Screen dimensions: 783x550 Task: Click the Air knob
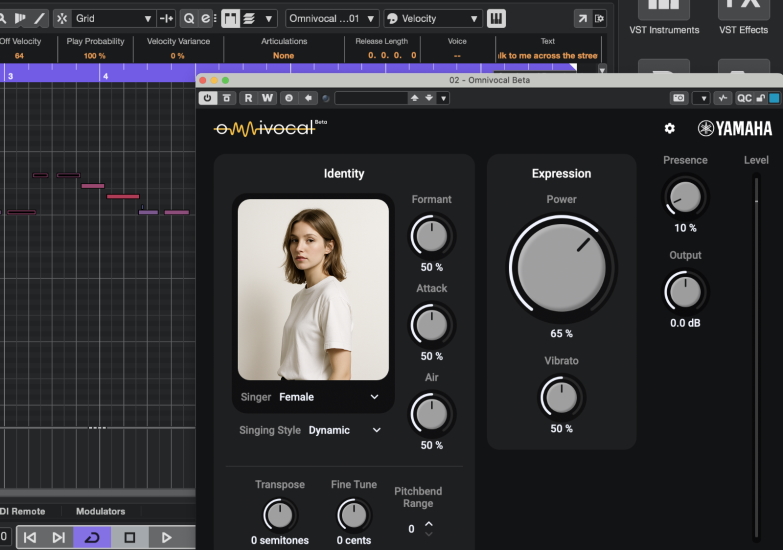pyautogui.click(x=431, y=414)
